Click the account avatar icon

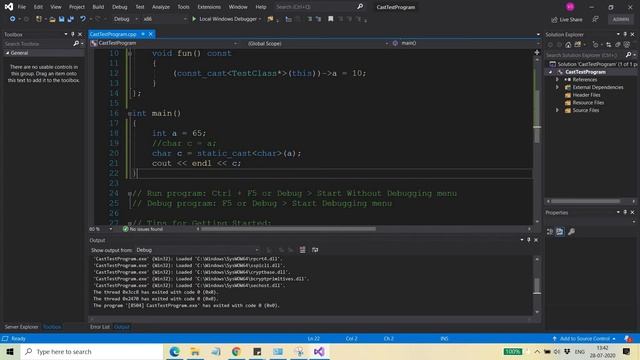[x=570, y=7]
